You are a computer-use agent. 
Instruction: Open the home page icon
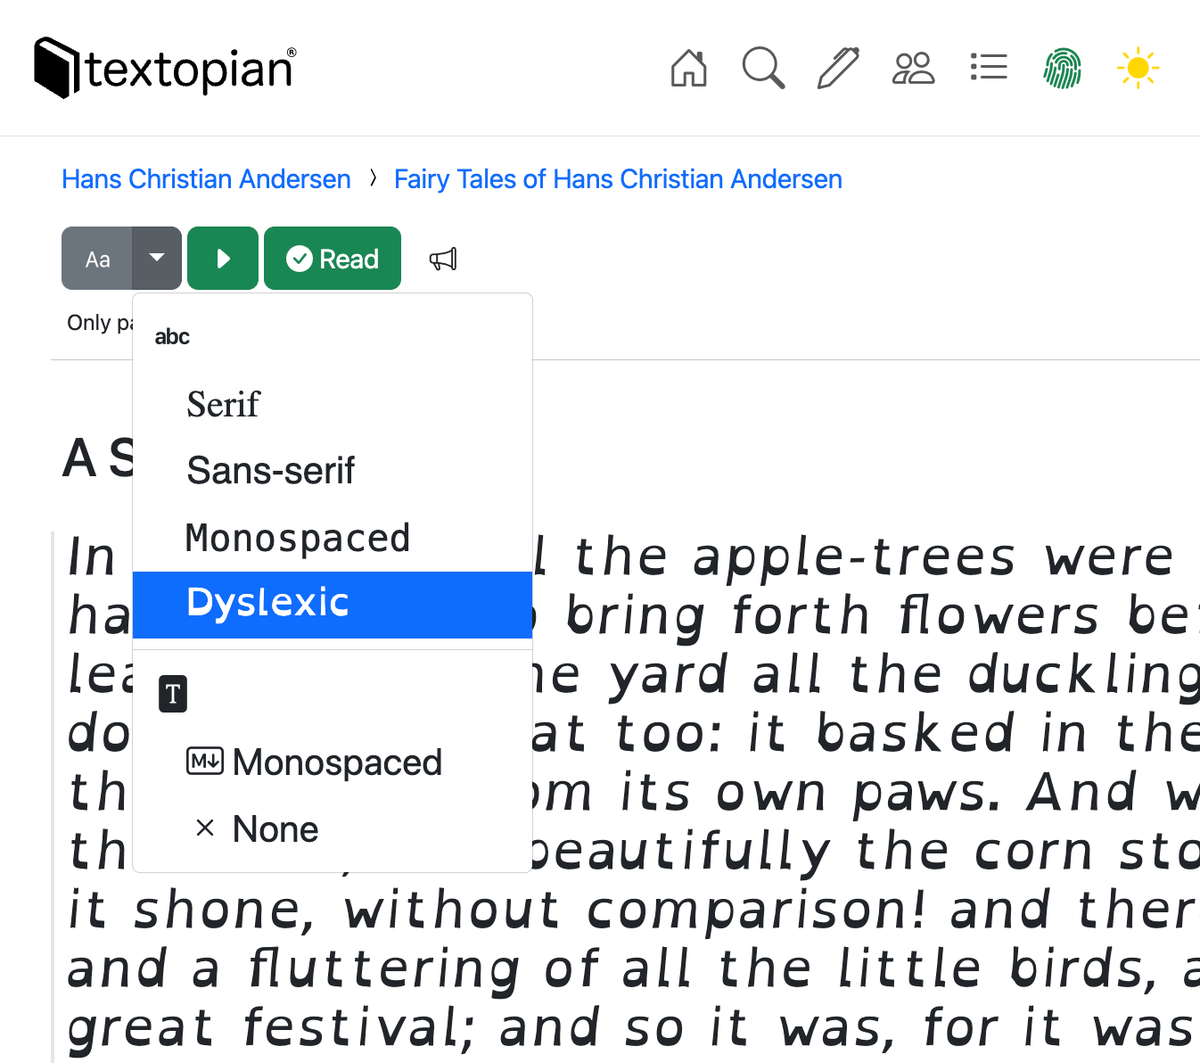[688, 68]
